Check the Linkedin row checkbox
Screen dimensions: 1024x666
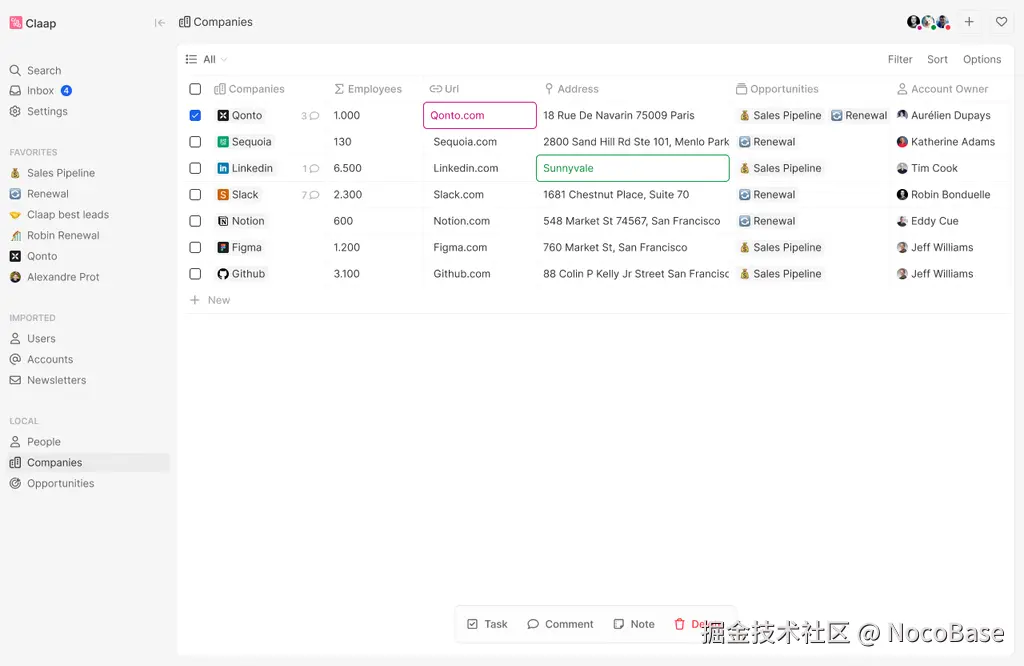pos(195,168)
